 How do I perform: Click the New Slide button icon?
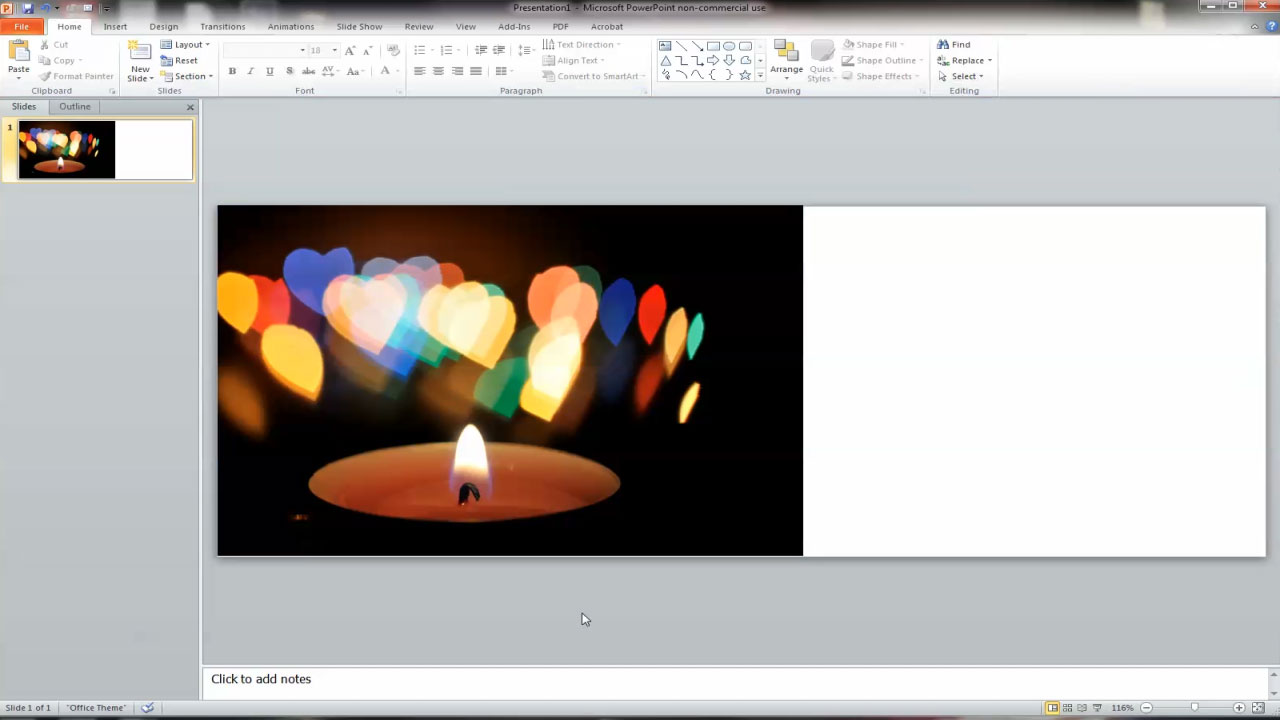140,52
